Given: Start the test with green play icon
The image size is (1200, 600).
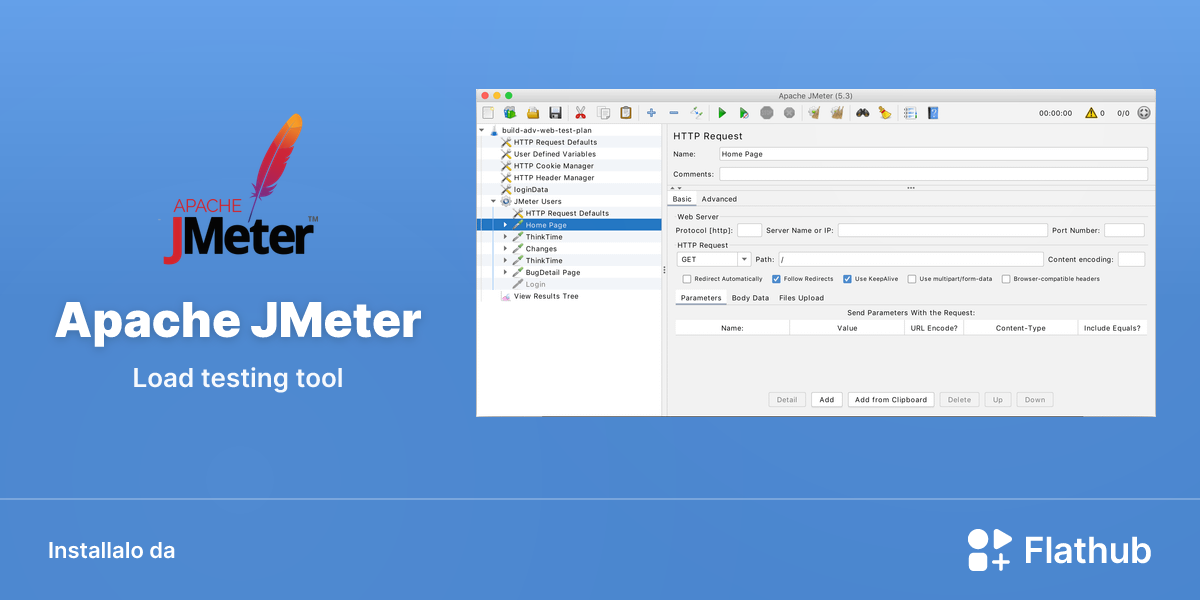Looking at the screenshot, I should click(722, 113).
